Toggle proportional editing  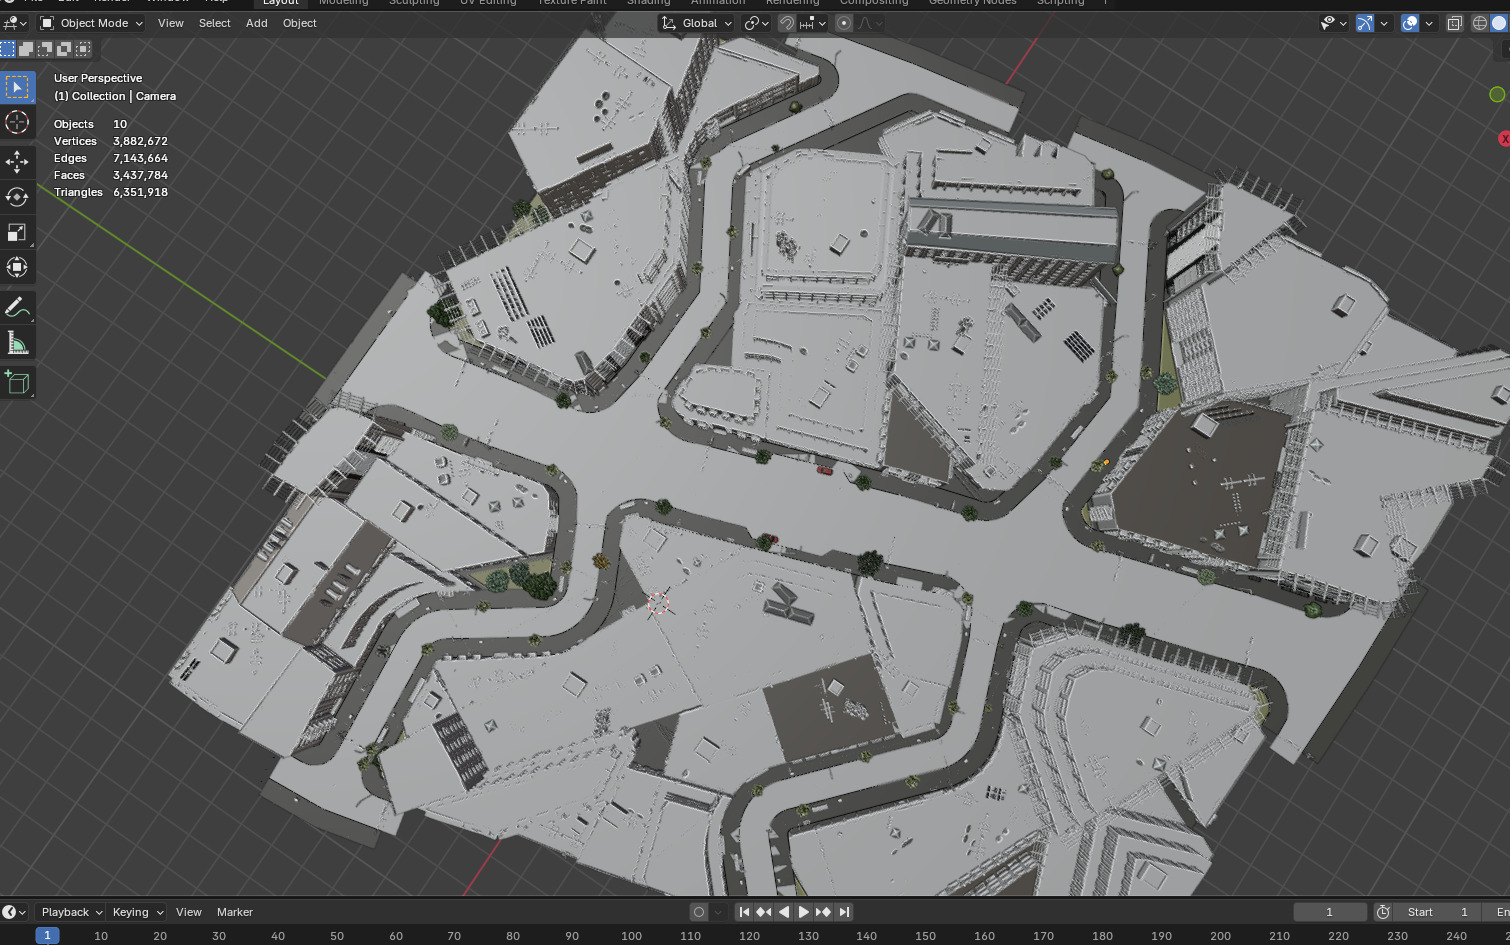point(844,23)
